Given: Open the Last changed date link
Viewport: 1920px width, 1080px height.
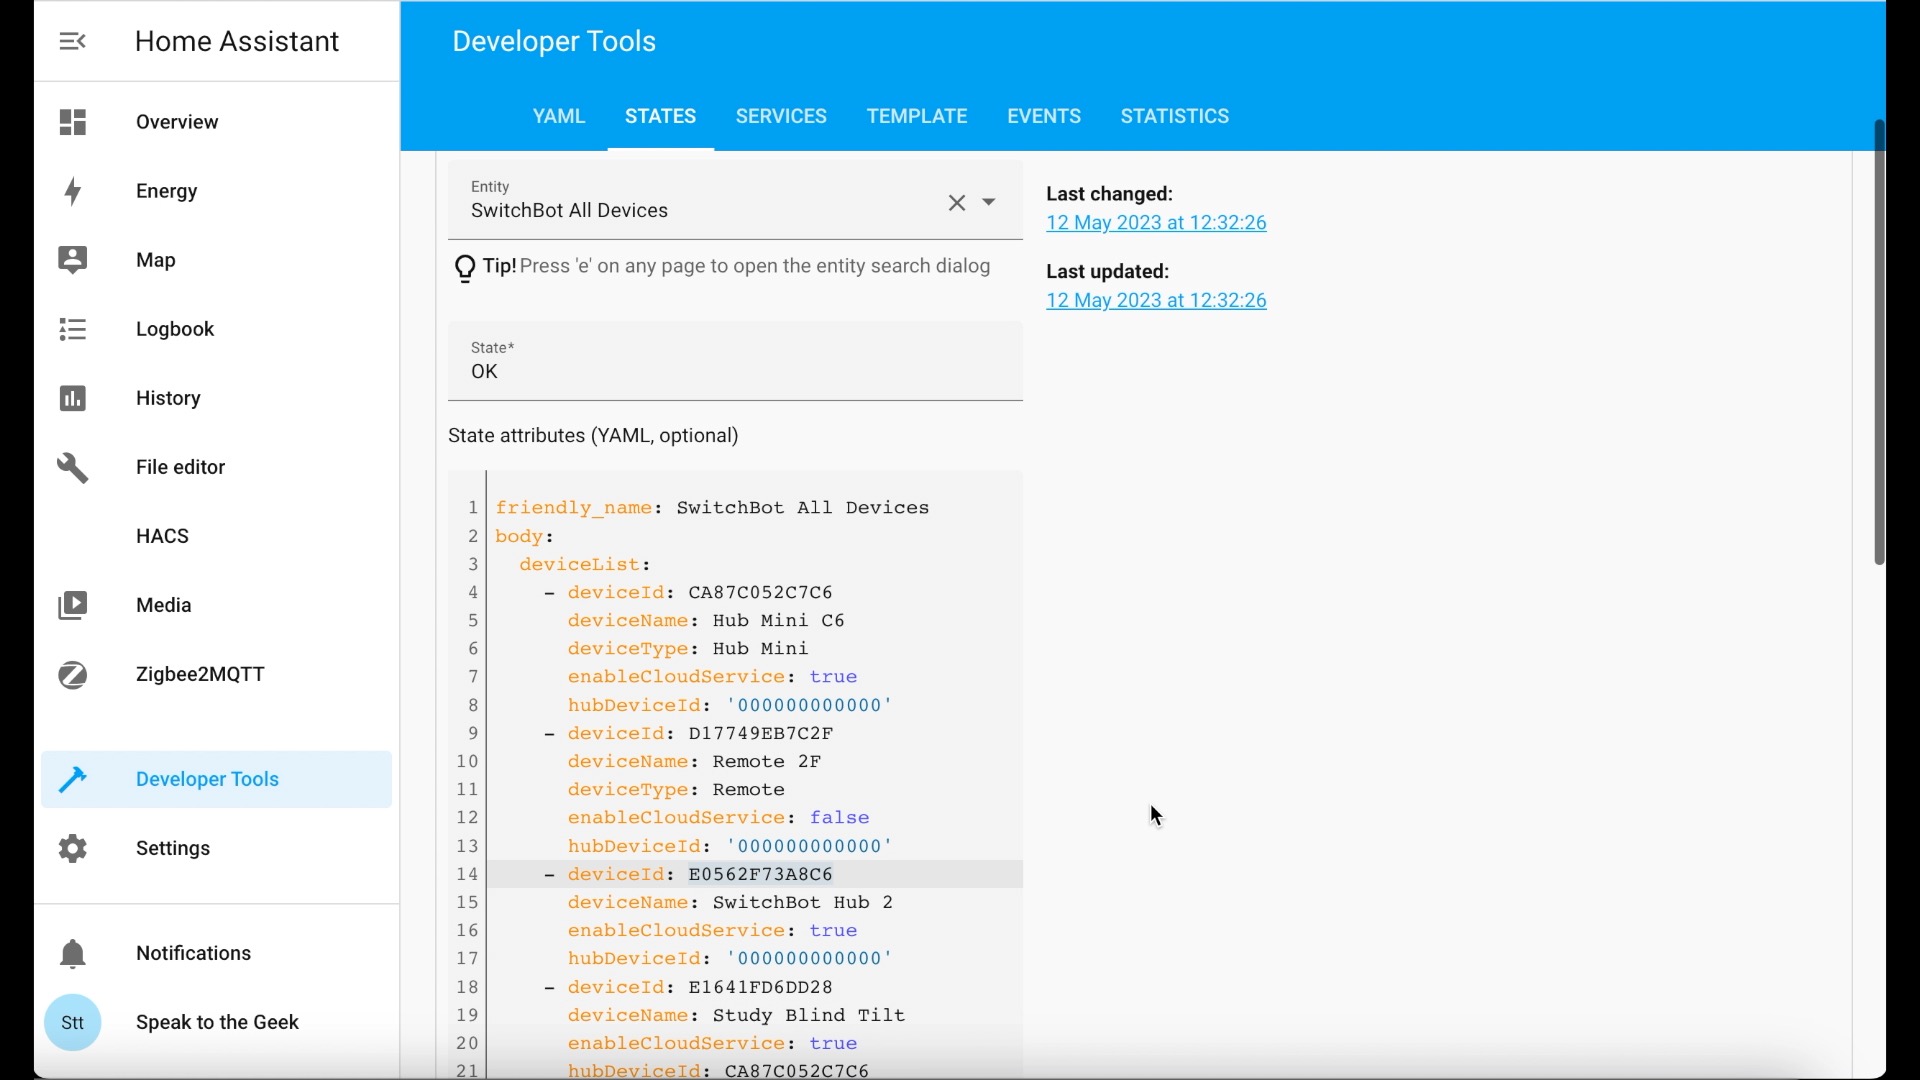Looking at the screenshot, I should point(1156,222).
